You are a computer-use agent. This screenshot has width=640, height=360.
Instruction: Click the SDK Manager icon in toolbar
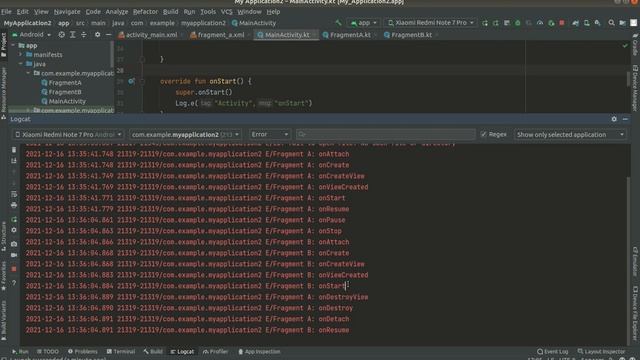tap(598, 23)
